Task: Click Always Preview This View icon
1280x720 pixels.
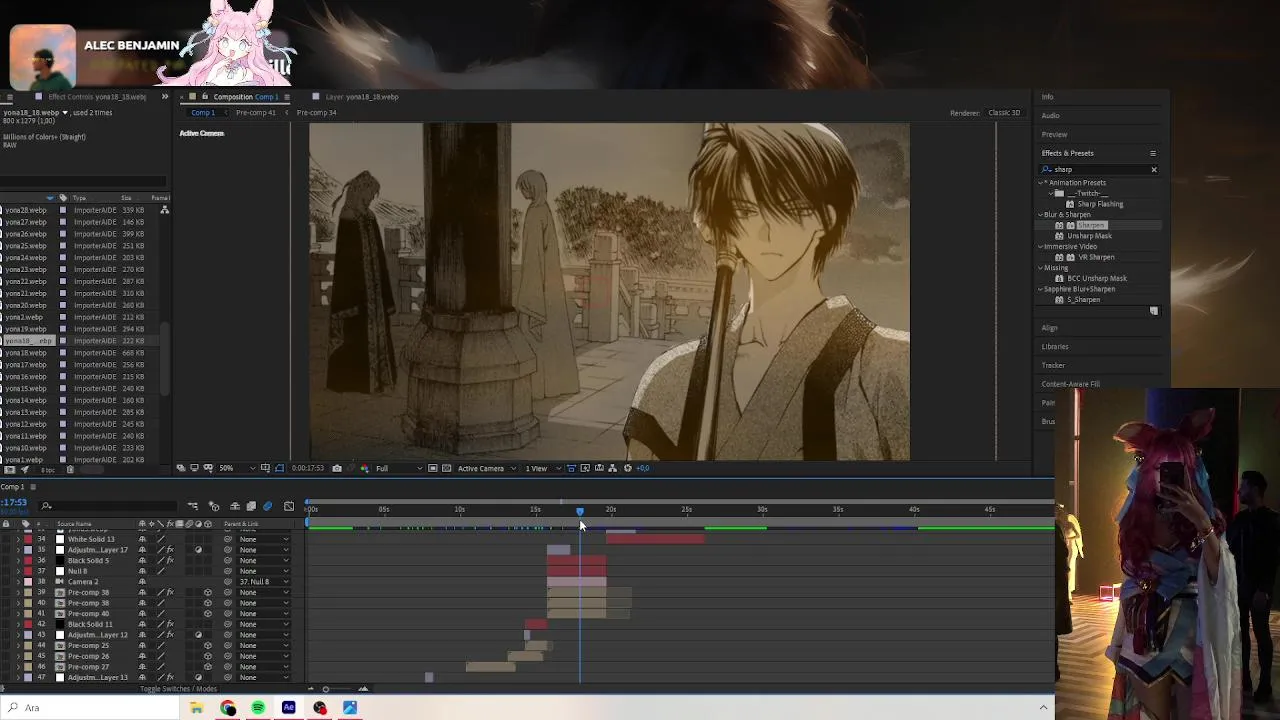Action: coord(180,468)
